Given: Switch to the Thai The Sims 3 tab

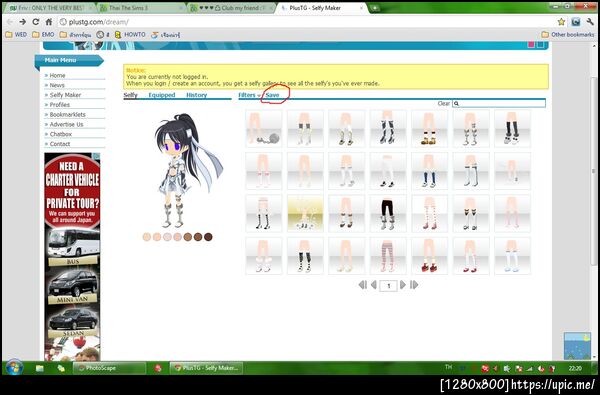Looking at the screenshot, I should tap(140, 8).
